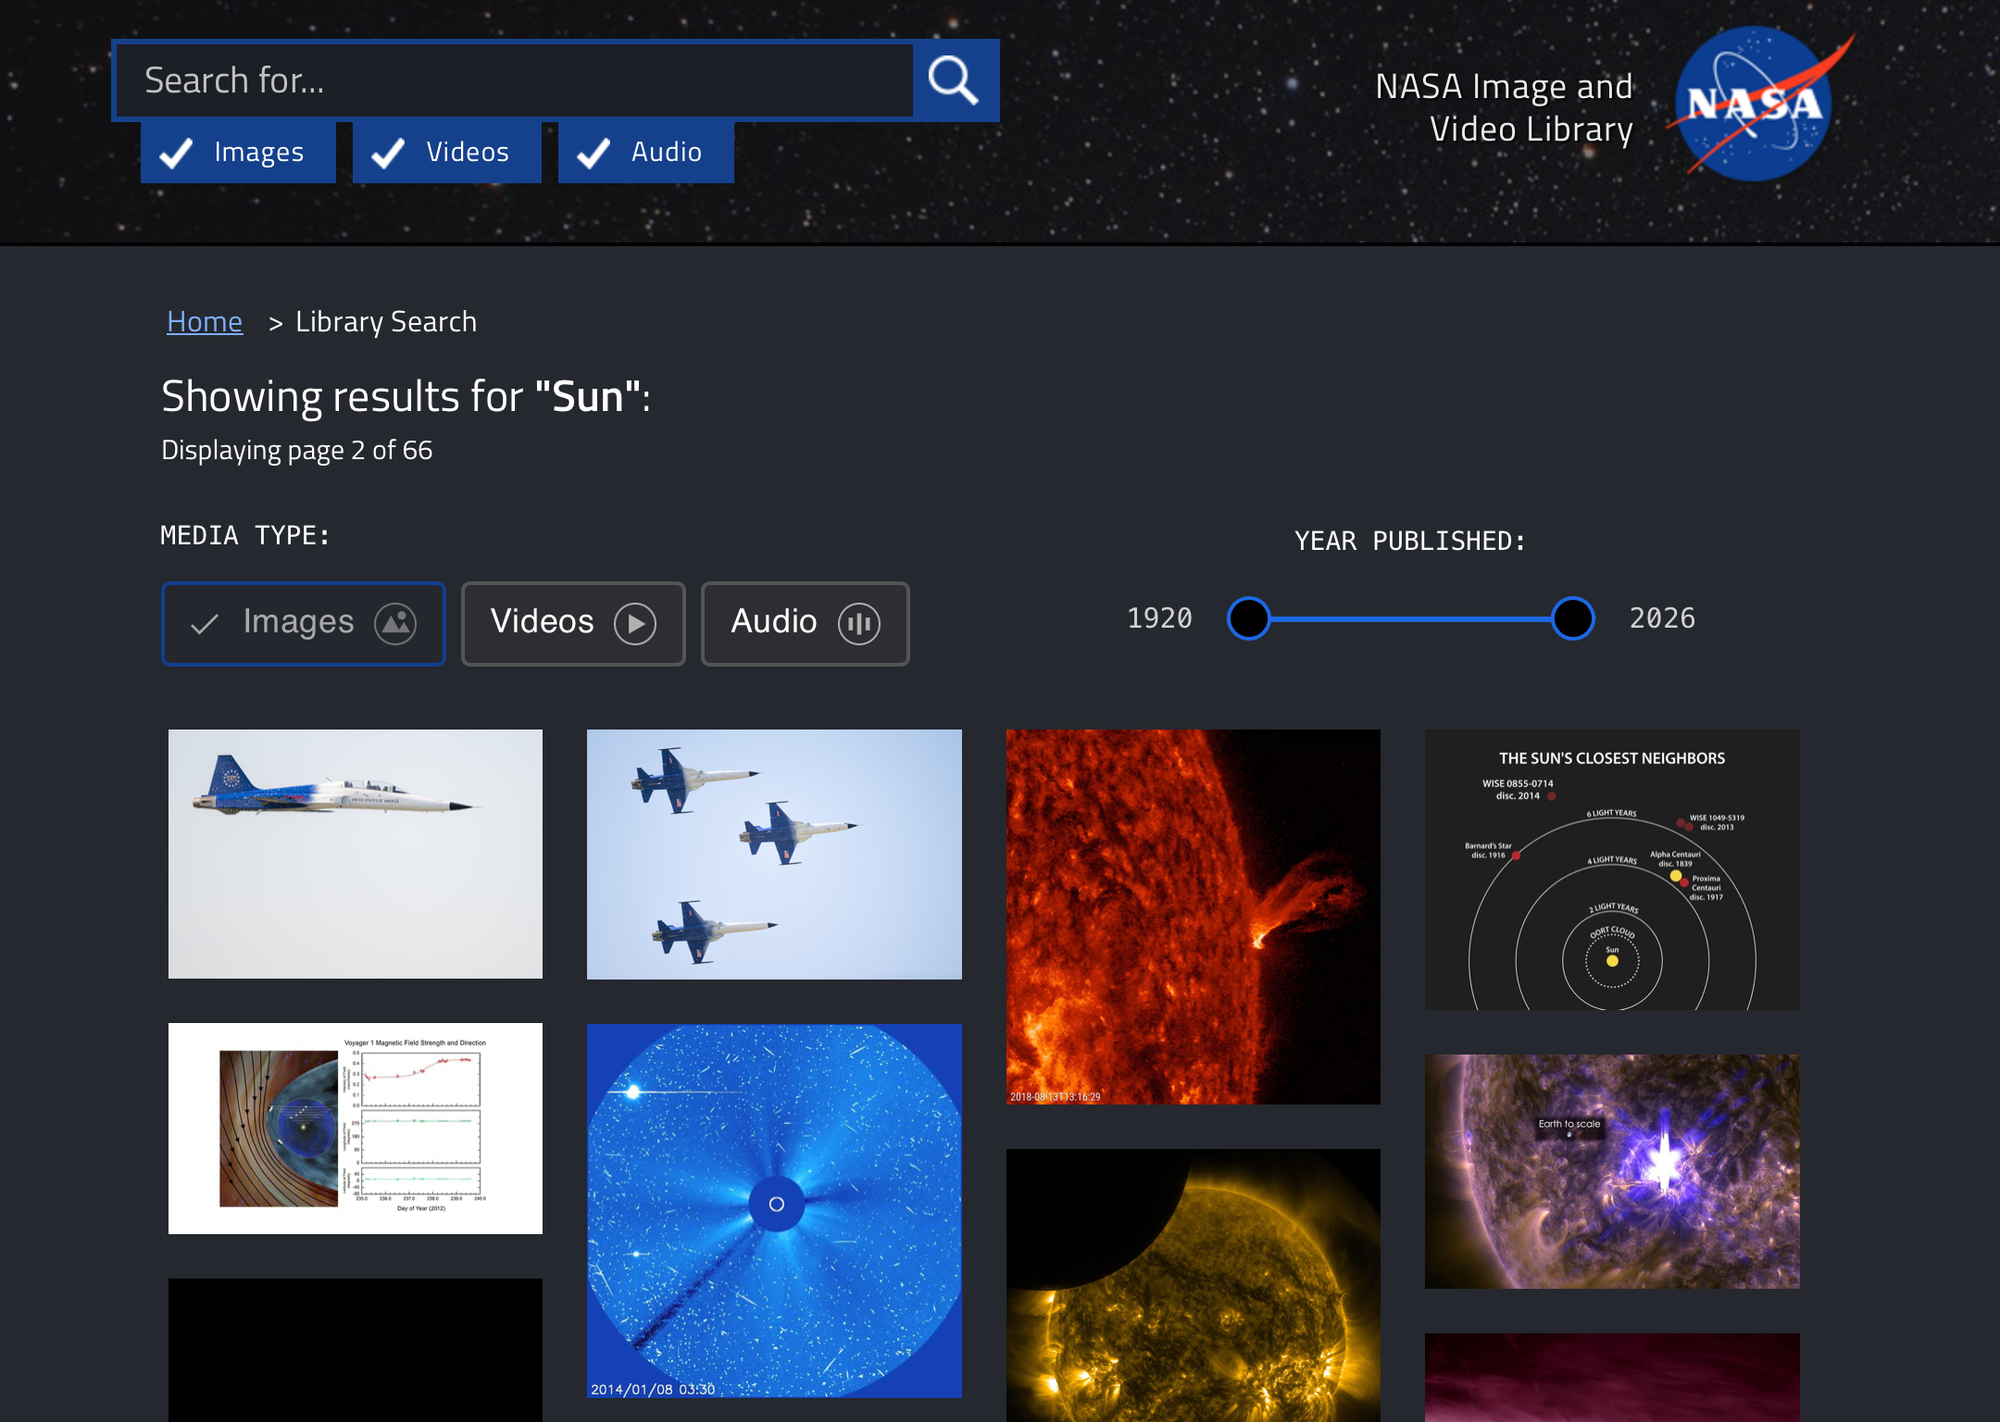Click NASA Image and Video Library title
The width and height of the screenshot is (2000, 1422).
tap(1504, 107)
